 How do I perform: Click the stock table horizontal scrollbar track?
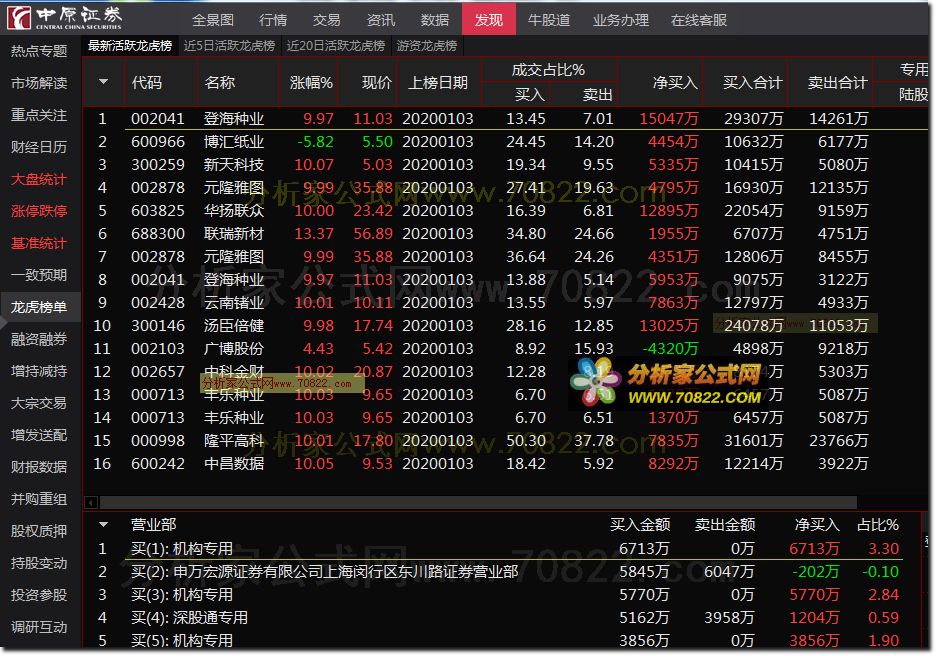pos(478,502)
